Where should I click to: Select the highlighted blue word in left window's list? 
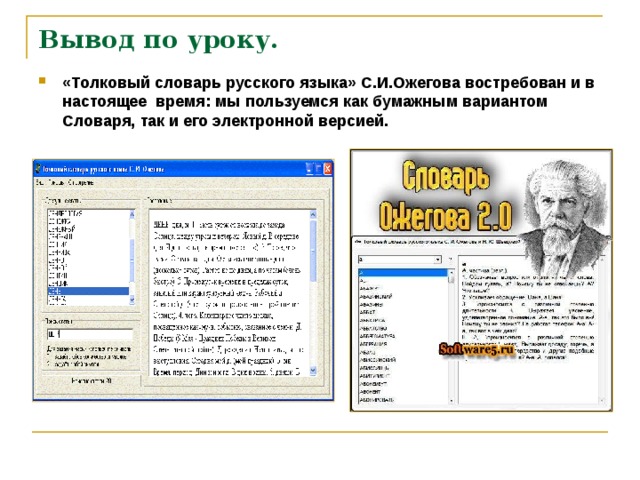(x=88, y=291)
